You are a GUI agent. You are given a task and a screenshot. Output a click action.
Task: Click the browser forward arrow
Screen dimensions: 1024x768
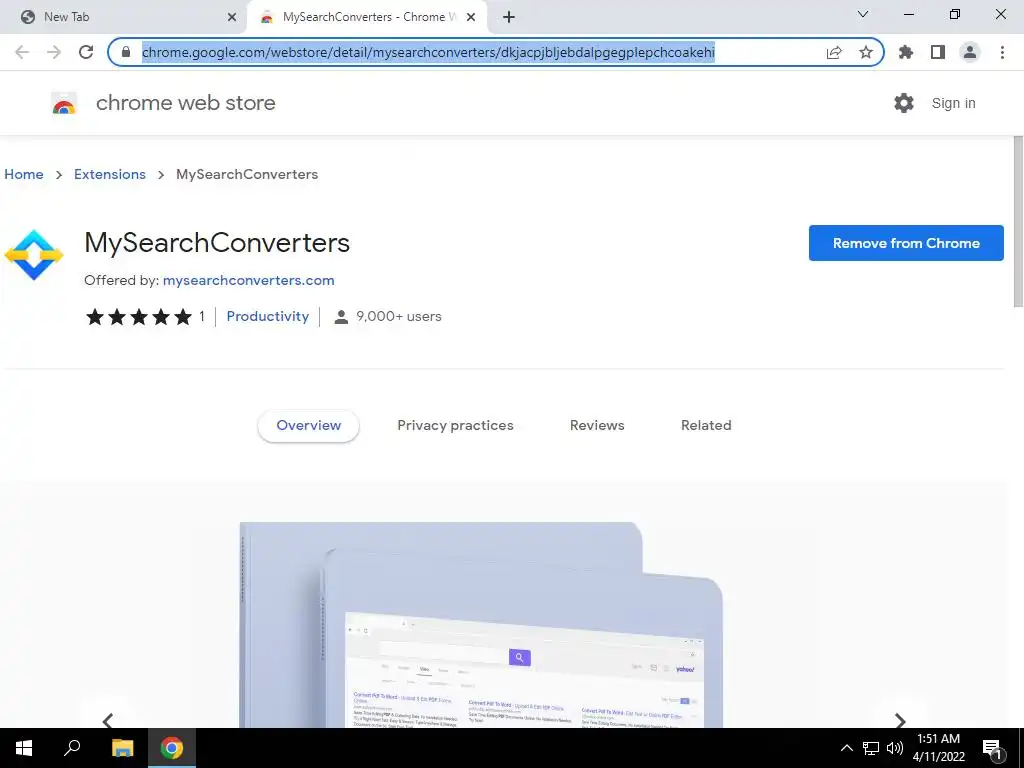coord(54,52)
